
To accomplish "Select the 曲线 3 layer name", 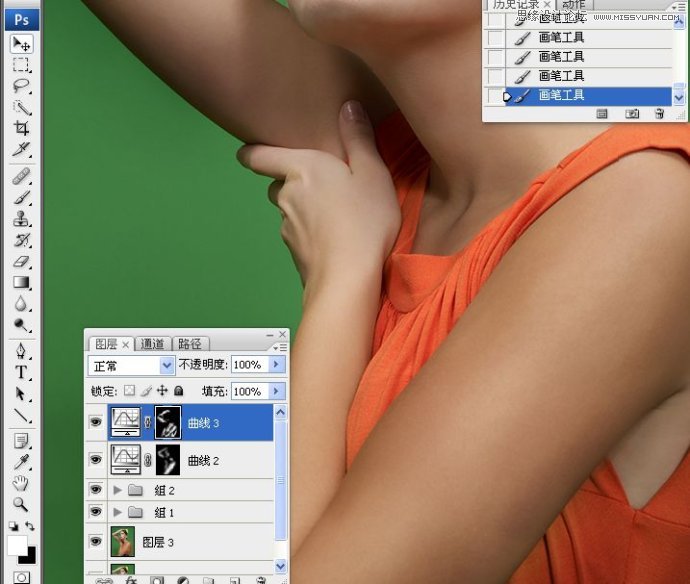I will [203, 423].
